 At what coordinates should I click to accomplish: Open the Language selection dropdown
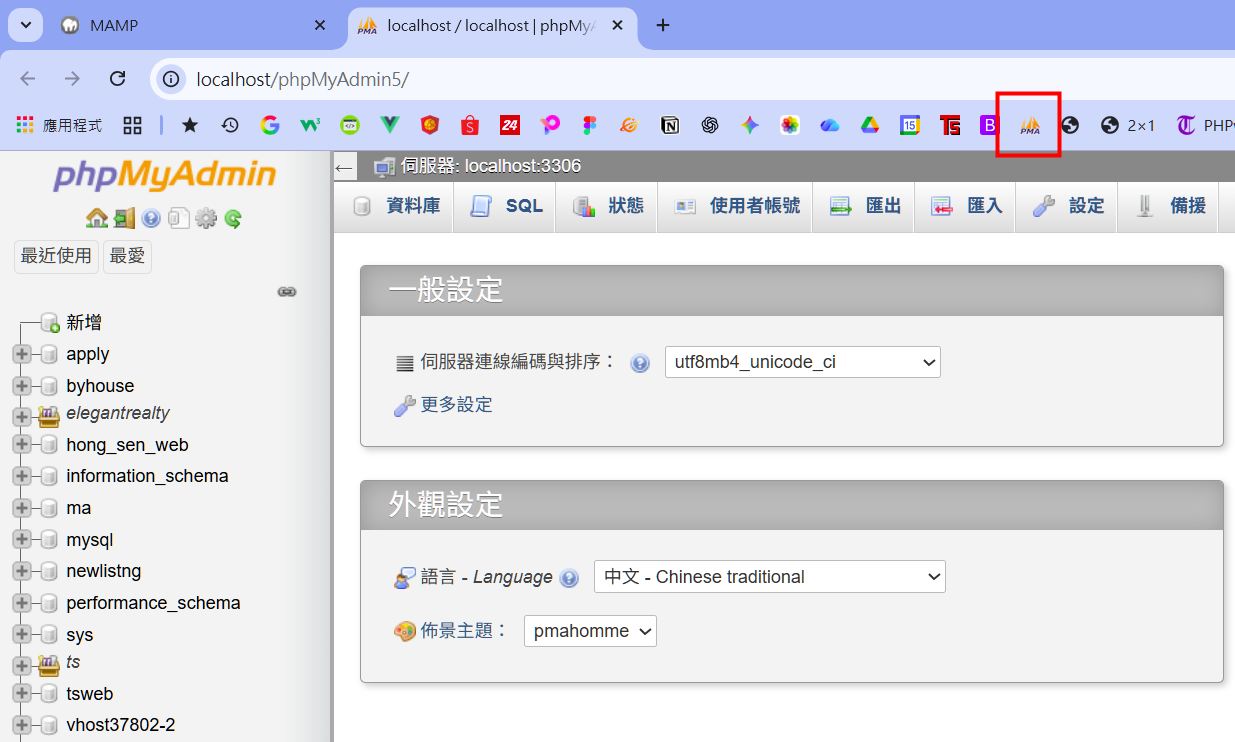pos(769,577)
